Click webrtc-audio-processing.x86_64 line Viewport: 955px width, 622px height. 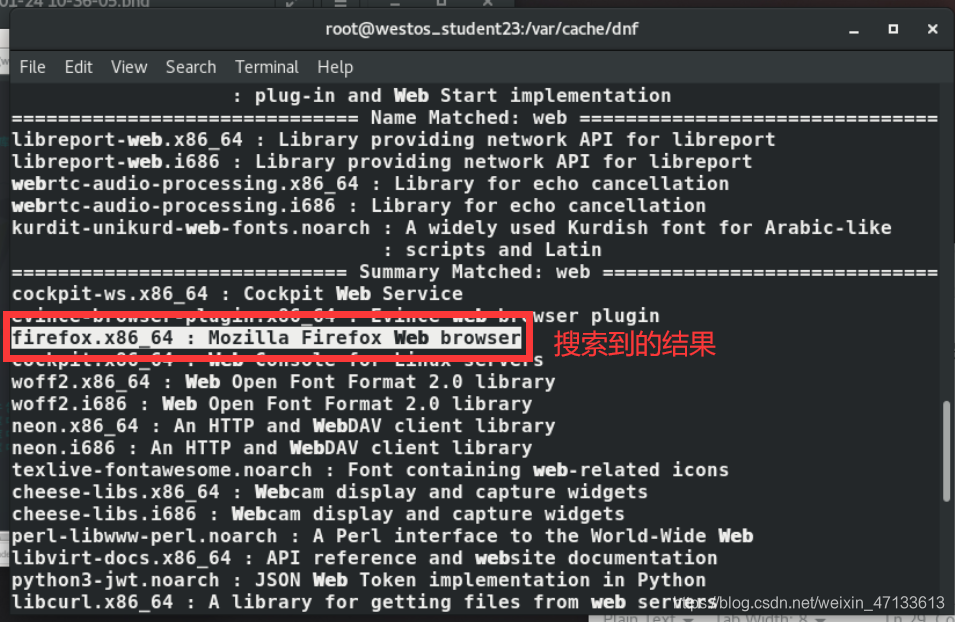pos(370,183)
